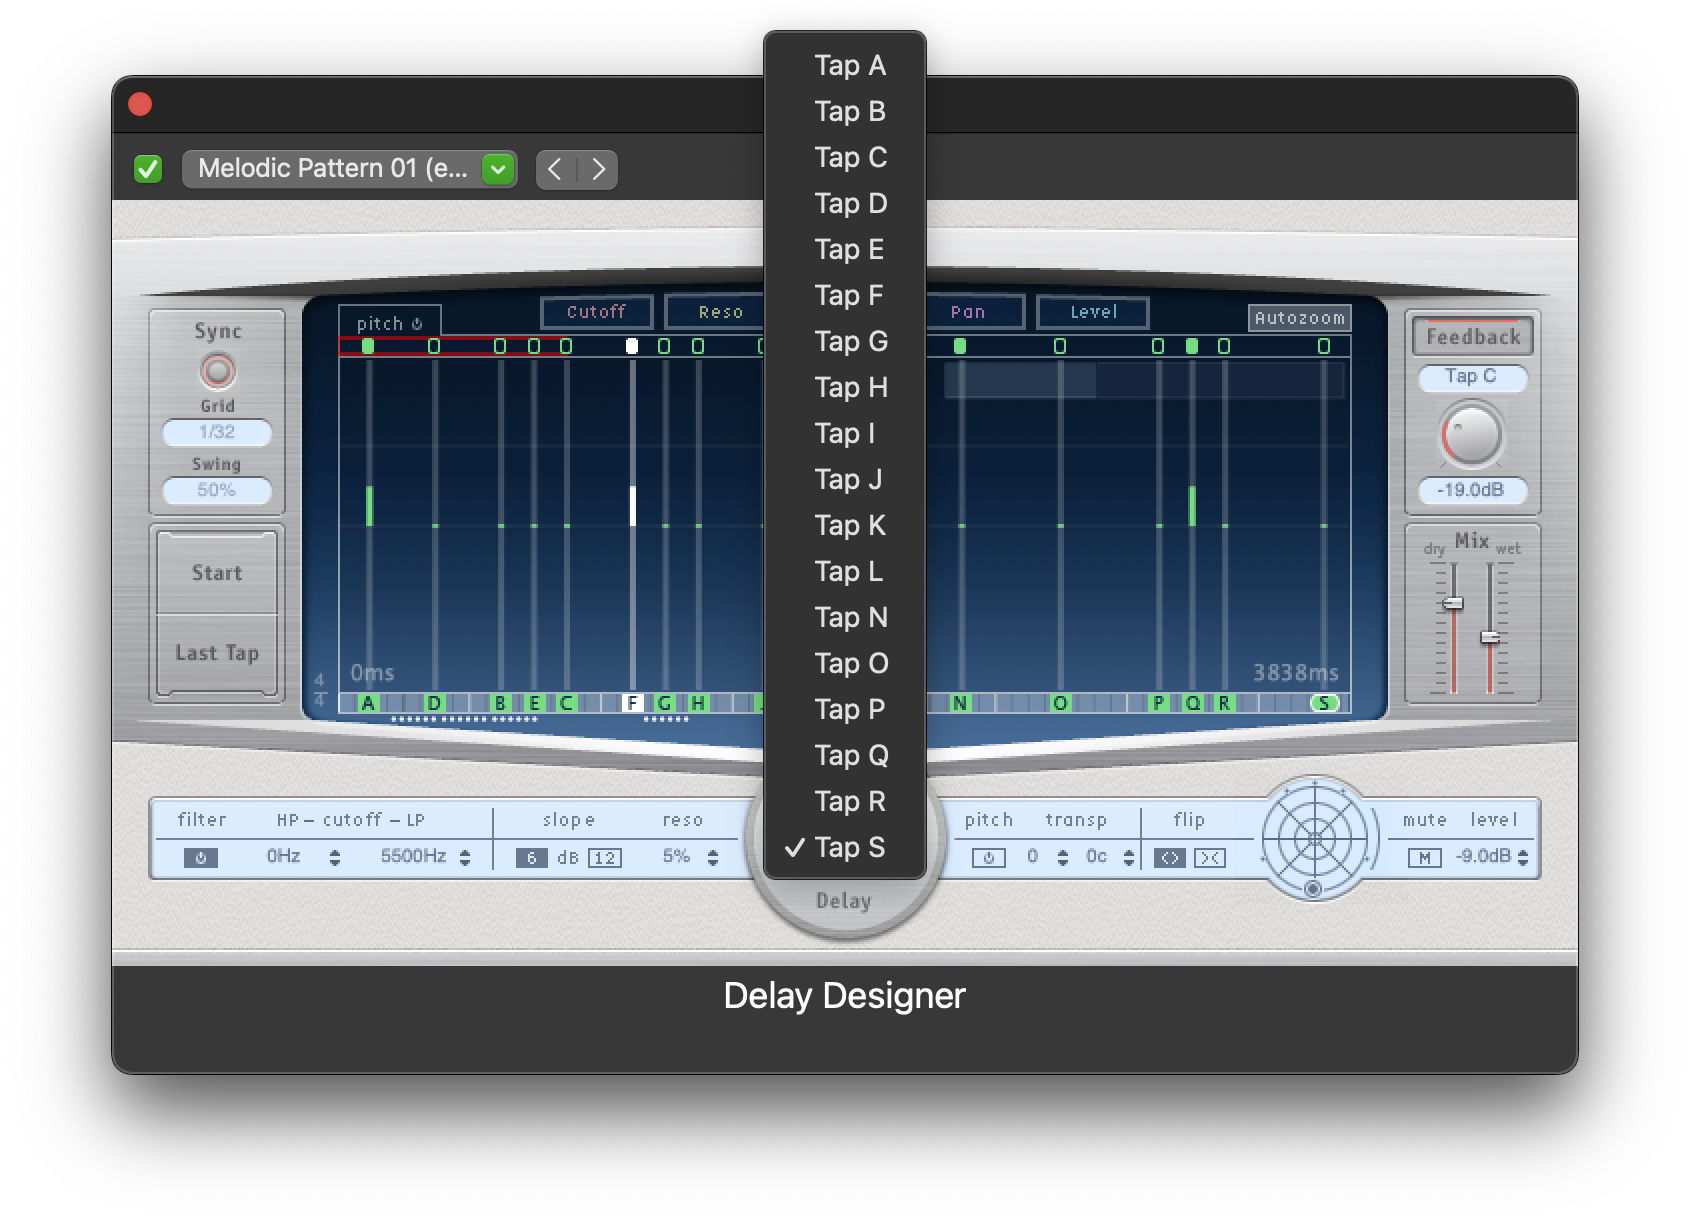Image resolution: width=1690 pixels, height=1222 pixels.
Task: Click the level -9.0dB stepper arrows
Action: coord(1523,857)
